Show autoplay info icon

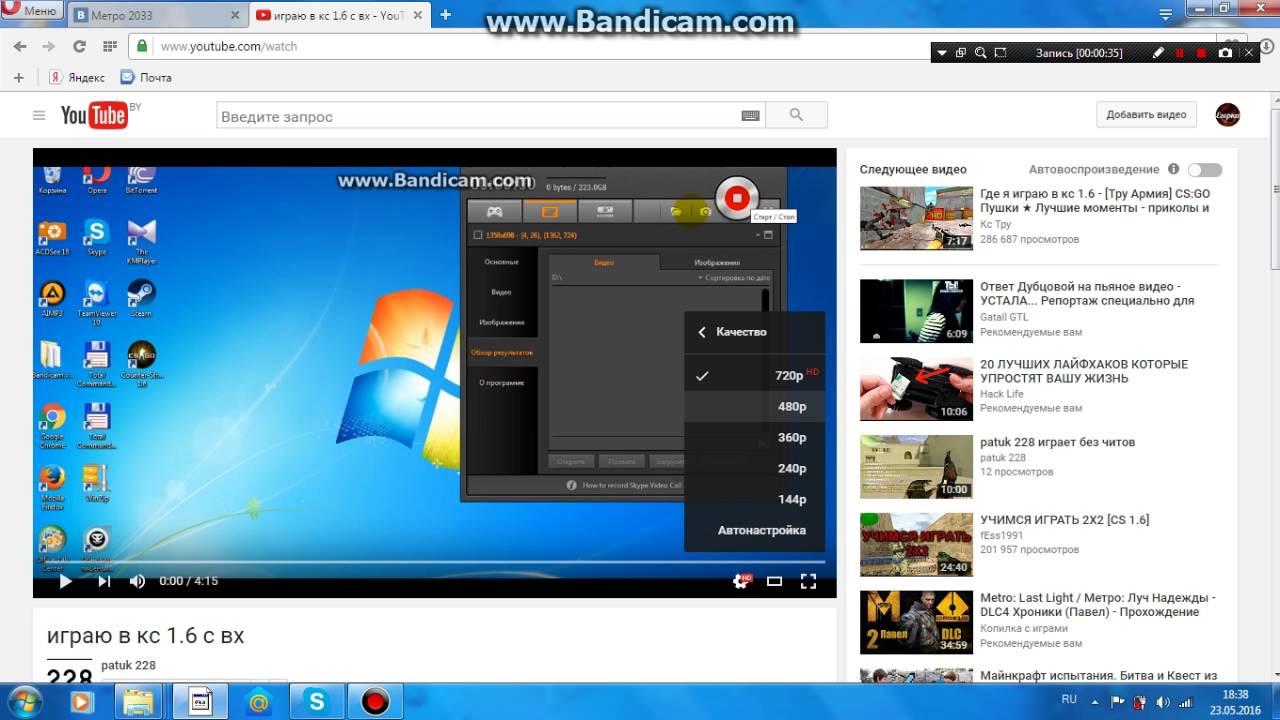click(1173, 169)
